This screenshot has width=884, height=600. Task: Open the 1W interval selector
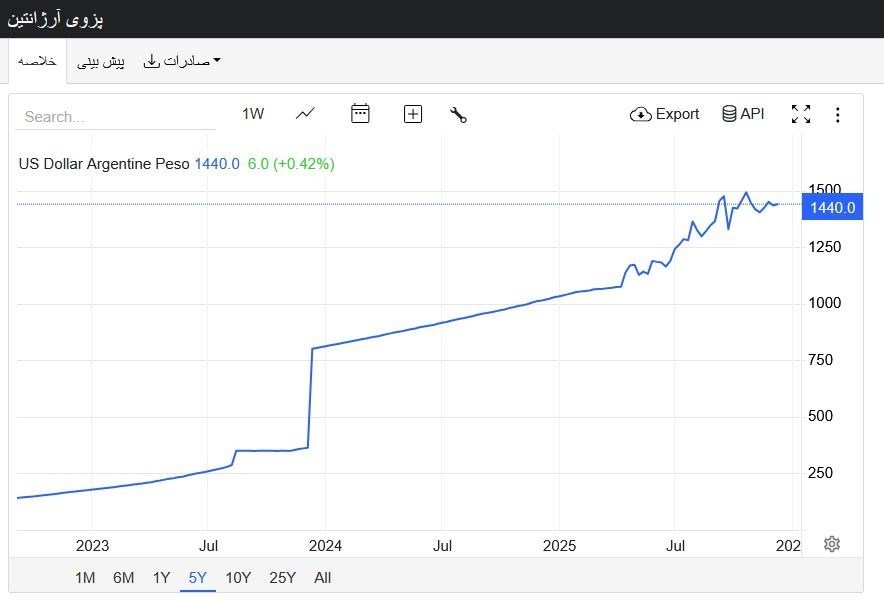tap(253, 114)
